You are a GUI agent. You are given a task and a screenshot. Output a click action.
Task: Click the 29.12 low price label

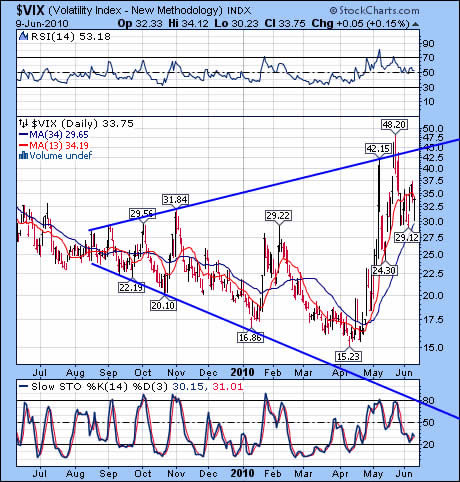407,238
